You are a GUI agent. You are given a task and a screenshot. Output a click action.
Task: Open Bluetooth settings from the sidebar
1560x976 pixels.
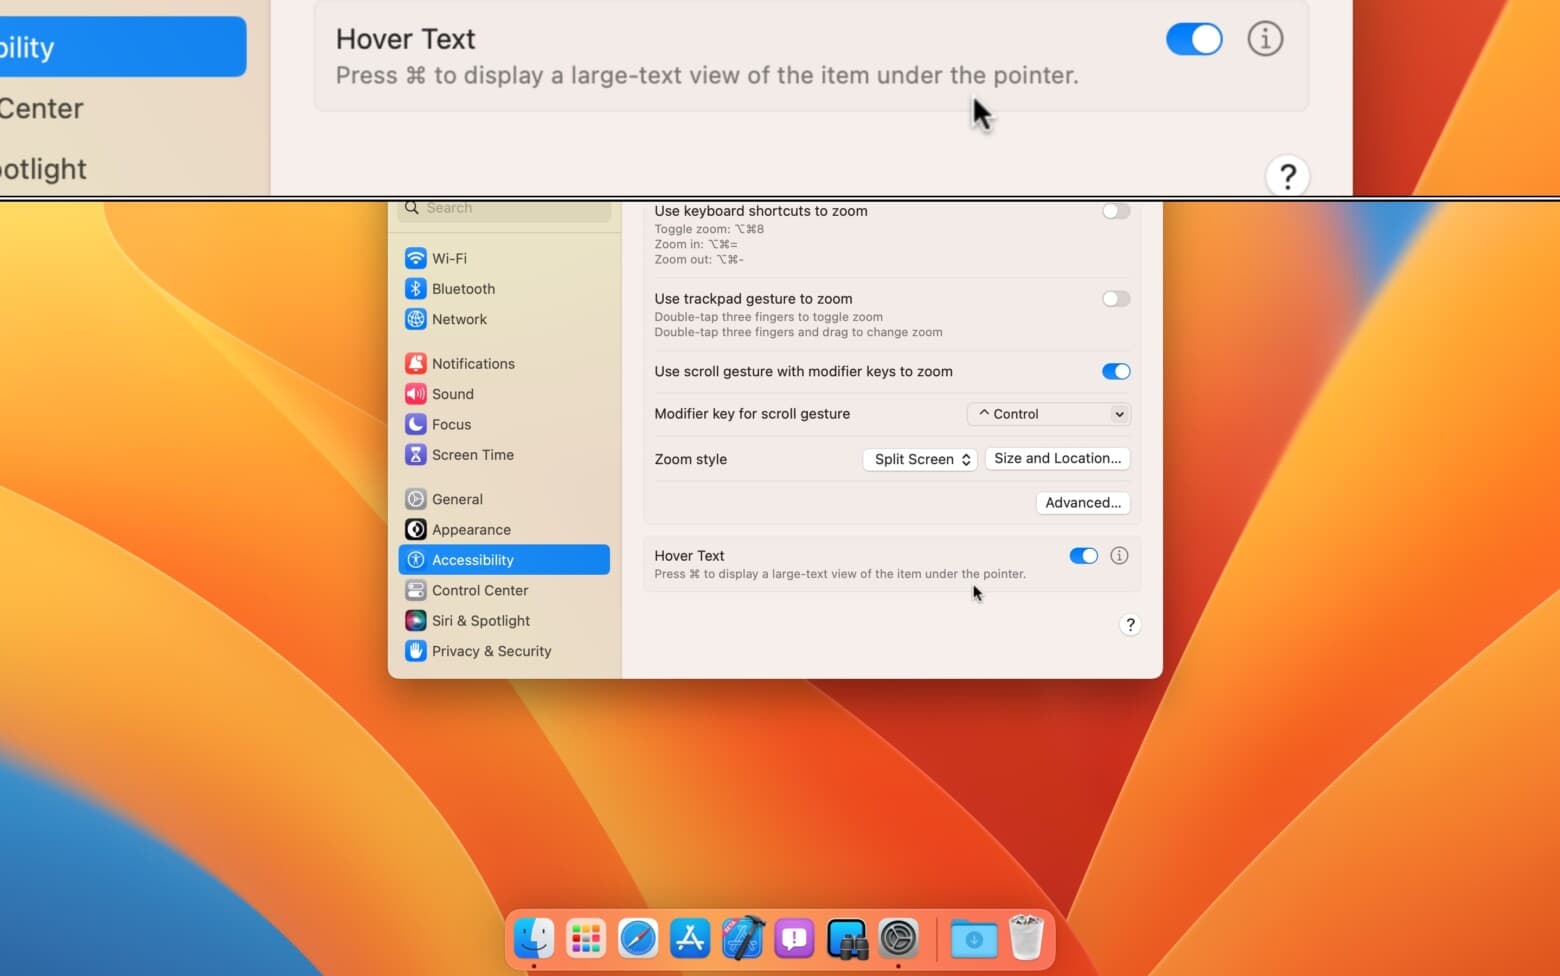(463, 288)
